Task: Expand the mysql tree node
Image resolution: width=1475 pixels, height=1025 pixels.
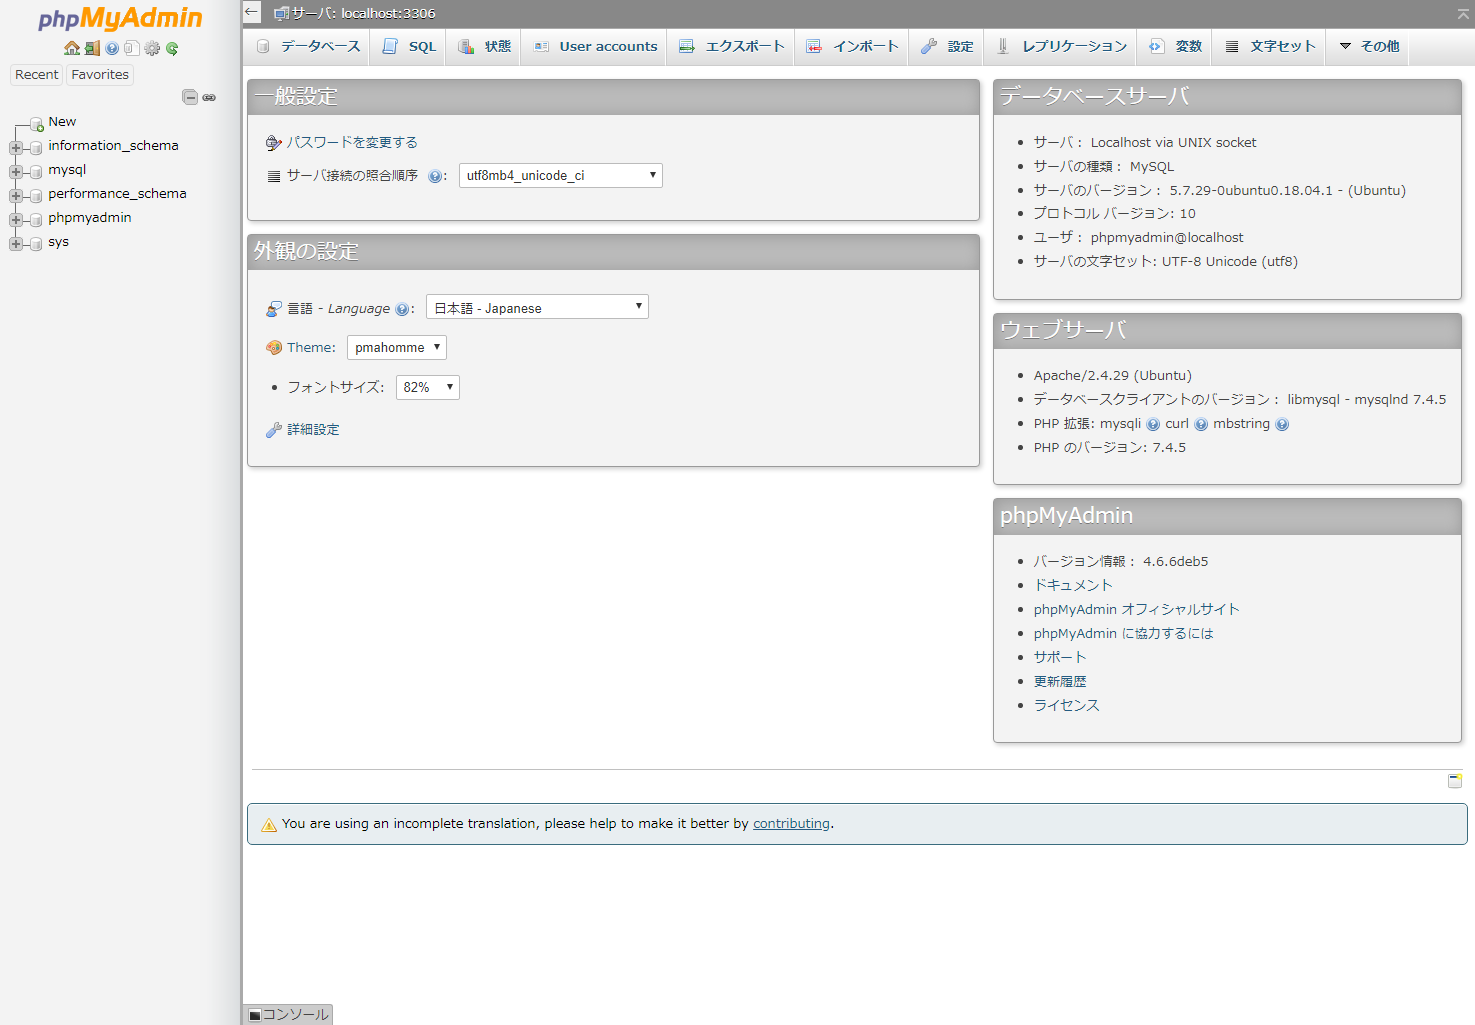Action: click(x=15, y=171)
